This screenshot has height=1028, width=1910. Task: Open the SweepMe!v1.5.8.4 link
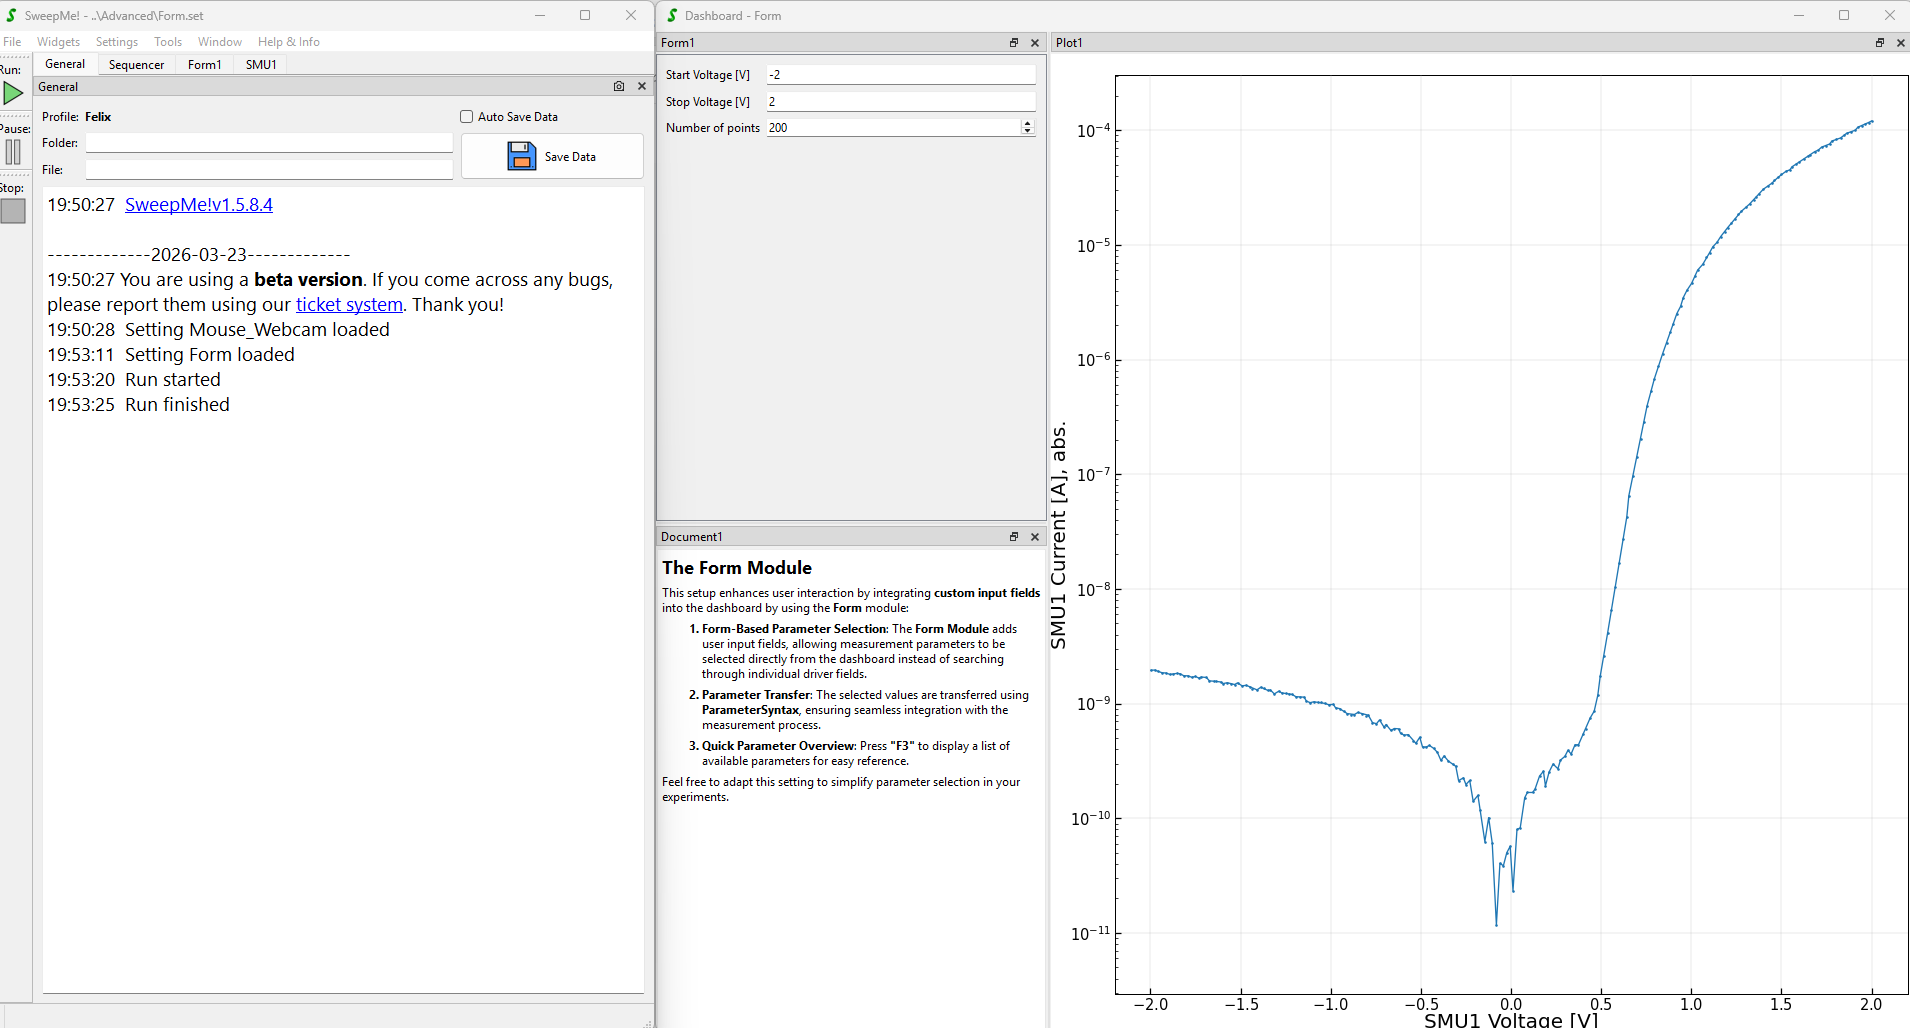pyautogui.click(x=198, y=205)
